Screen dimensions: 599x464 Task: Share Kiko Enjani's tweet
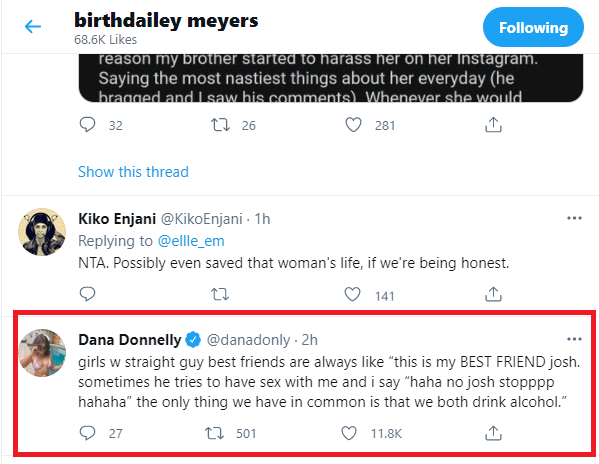(x=493, y=294)
